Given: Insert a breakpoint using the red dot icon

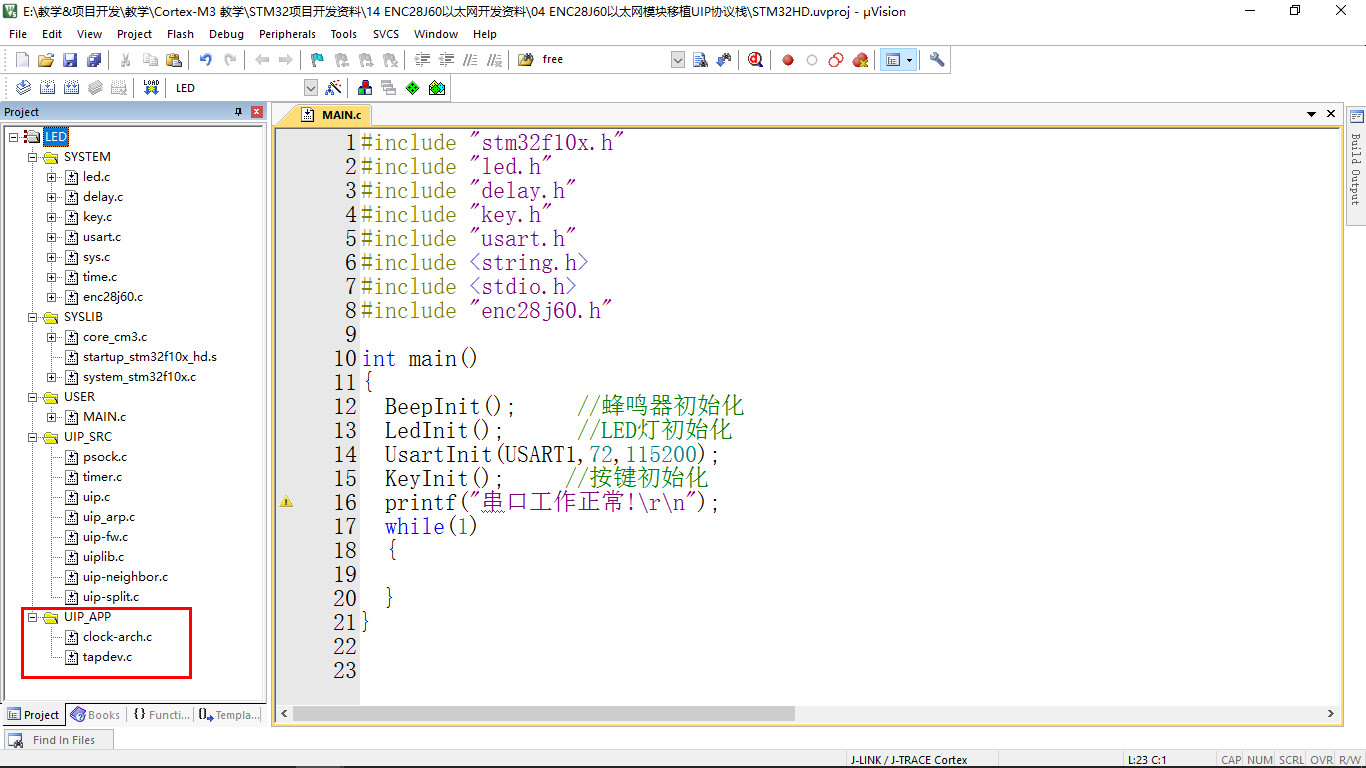Looking at the screenshot, I should (788, 60).
